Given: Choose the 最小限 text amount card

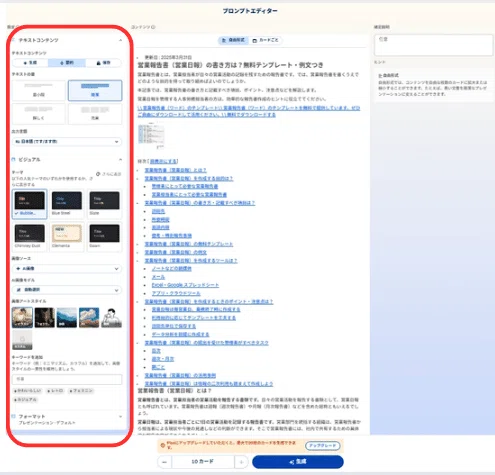Looking at the screenshot, I should coord(38,90).
